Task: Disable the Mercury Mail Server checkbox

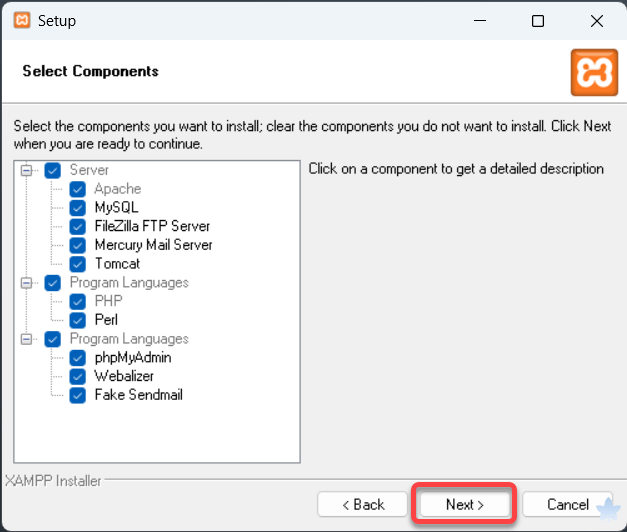Action: (x=78, y=245)
